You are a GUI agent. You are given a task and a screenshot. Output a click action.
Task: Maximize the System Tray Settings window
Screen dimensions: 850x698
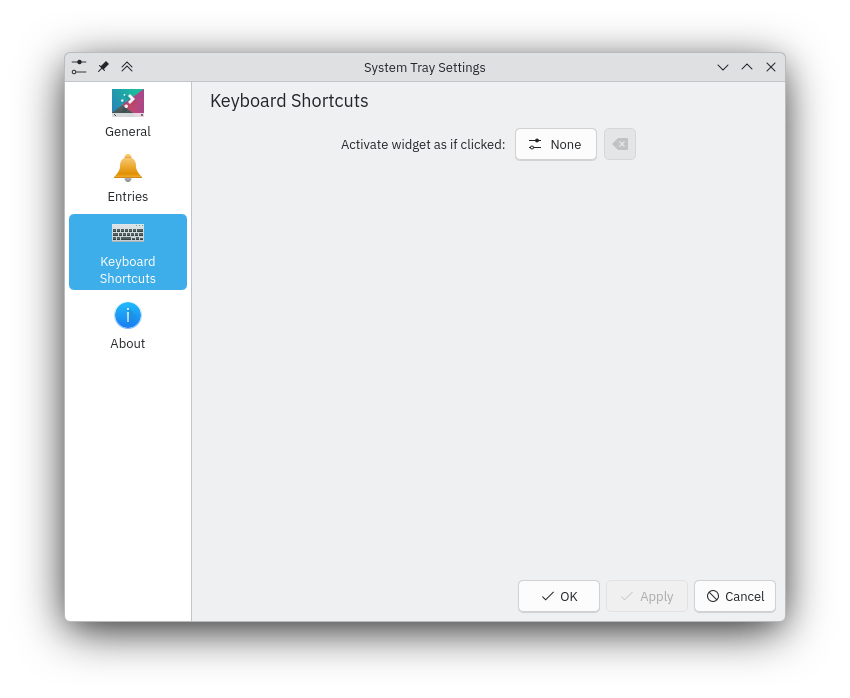pos(747,67)
